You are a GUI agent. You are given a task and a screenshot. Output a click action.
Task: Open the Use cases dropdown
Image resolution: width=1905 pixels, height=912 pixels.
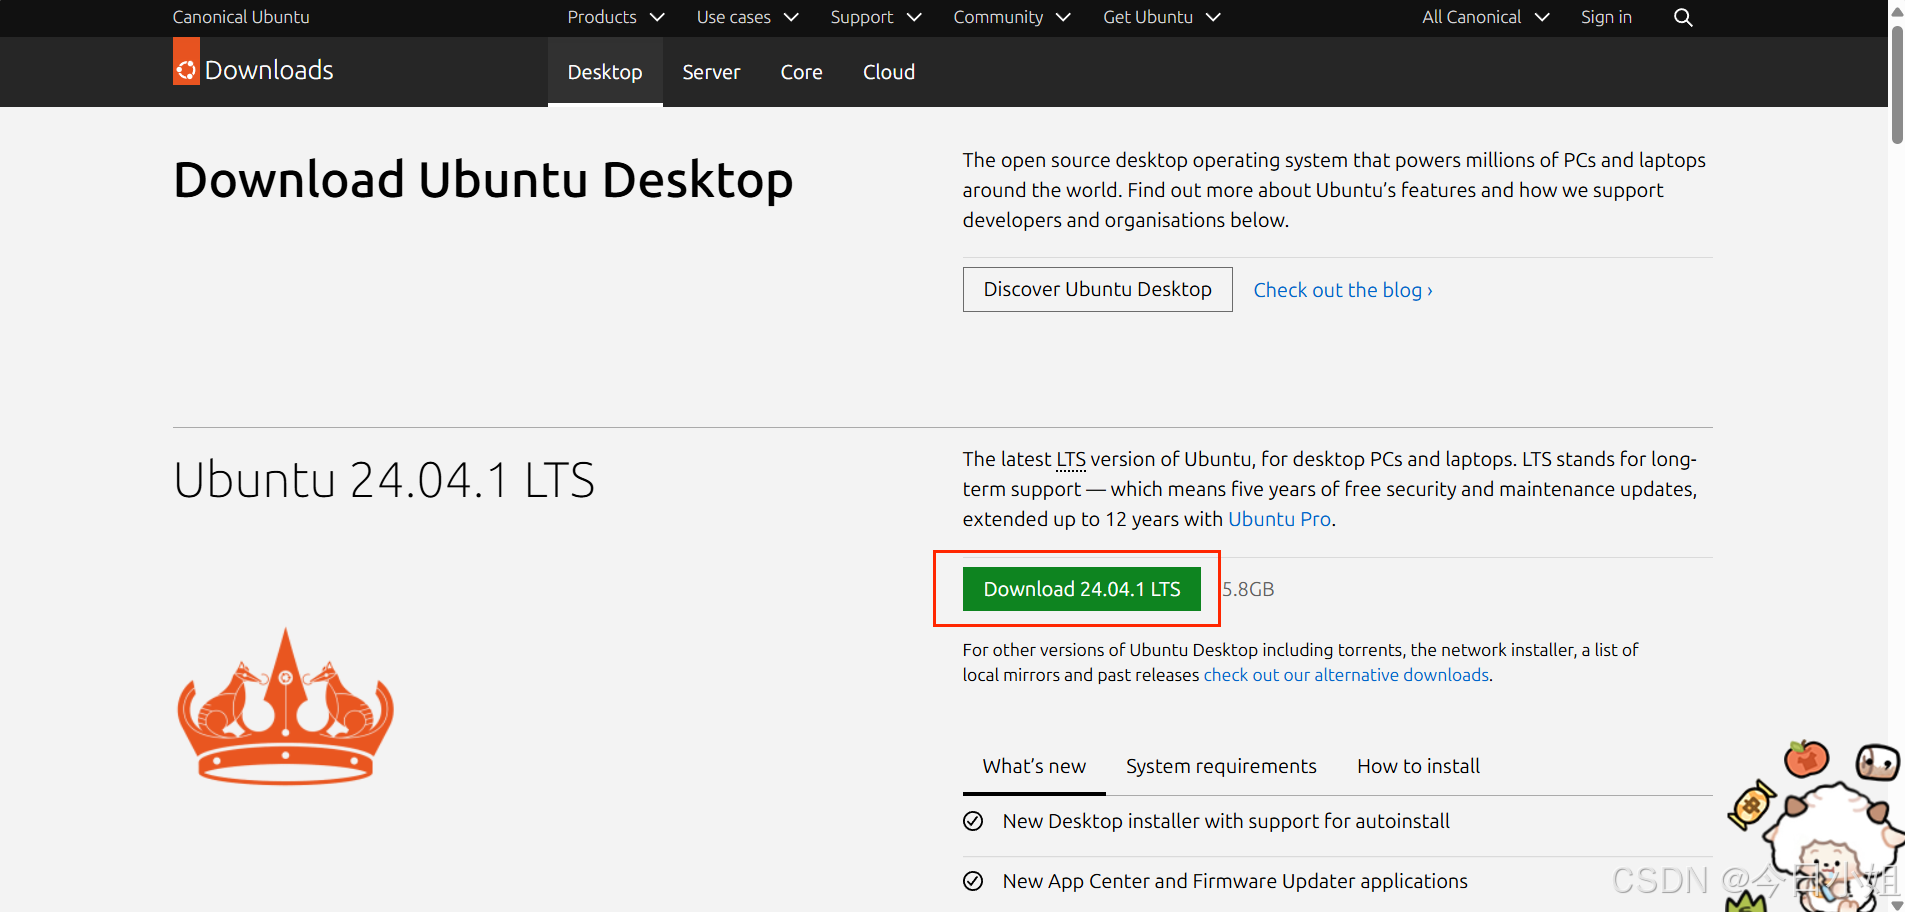[x=747, y=17]
